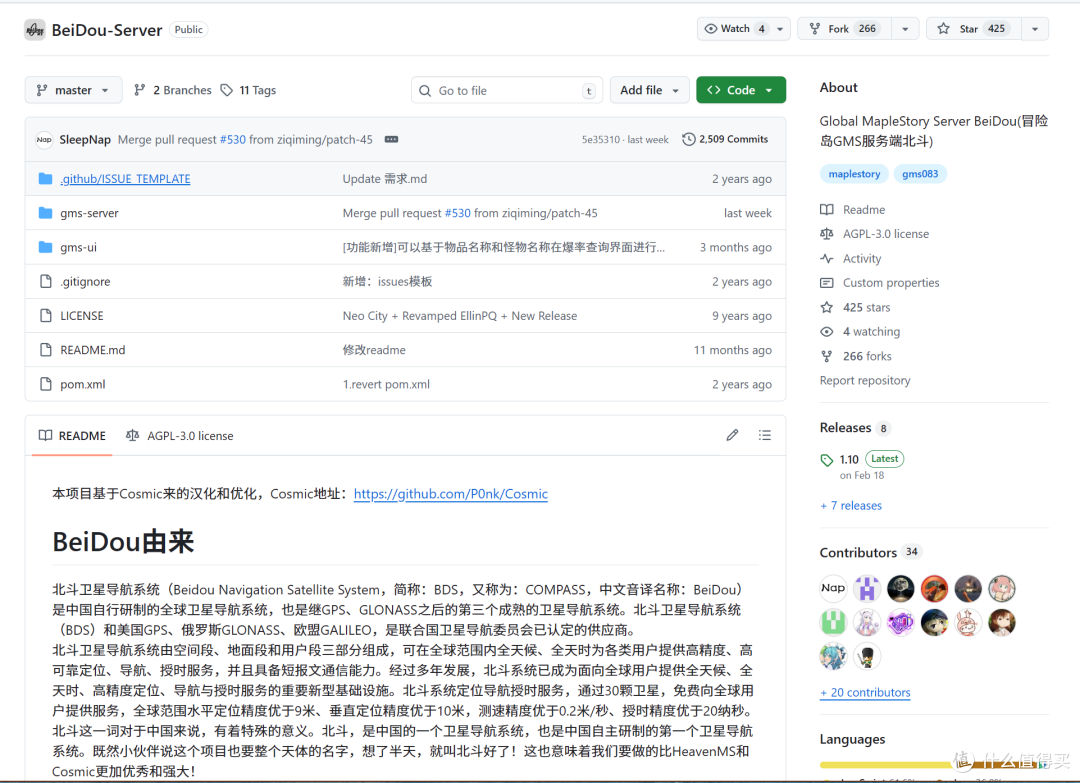1080x783 pixels.
Task: Click the SleepNap commit author avatar
Action: click(x=44, y=140)
